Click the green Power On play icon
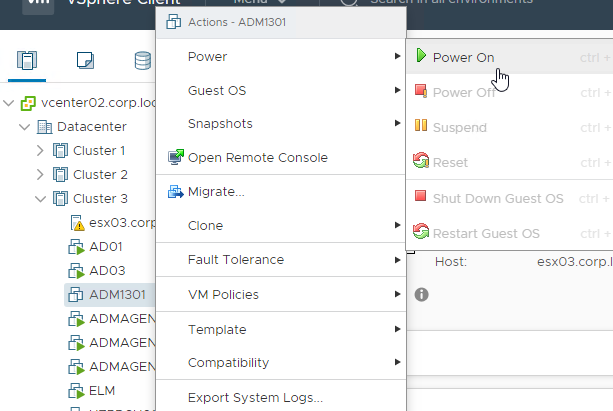 (x=421, y=56)
